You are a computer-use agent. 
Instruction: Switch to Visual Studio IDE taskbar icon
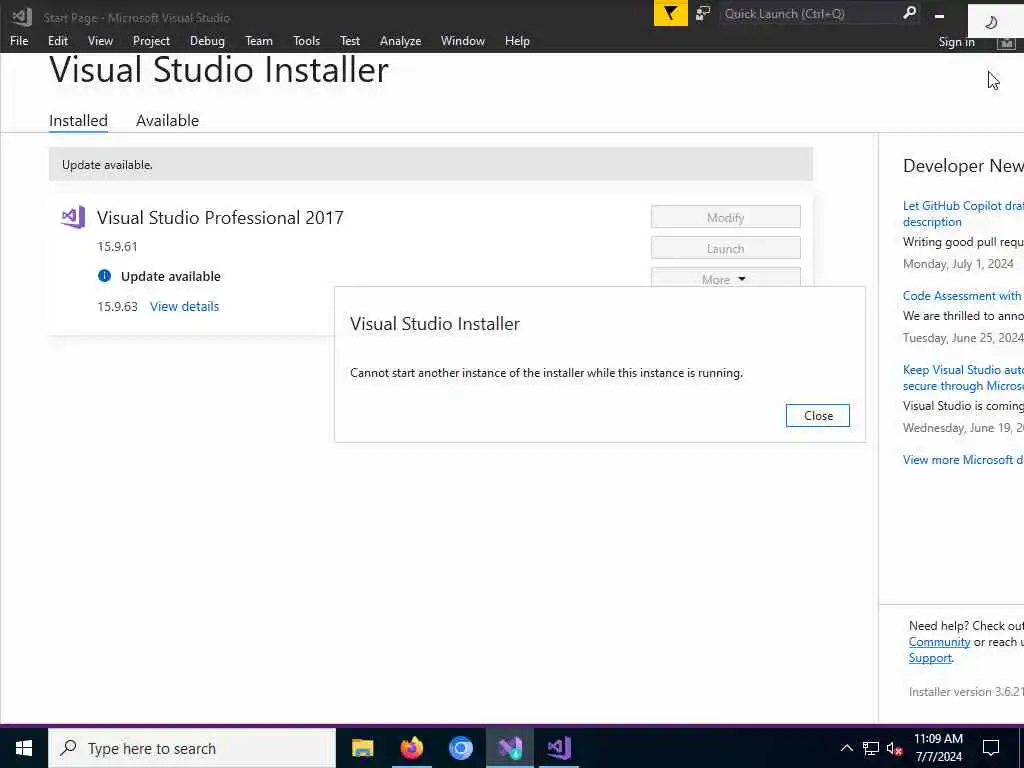coord(559,748)
